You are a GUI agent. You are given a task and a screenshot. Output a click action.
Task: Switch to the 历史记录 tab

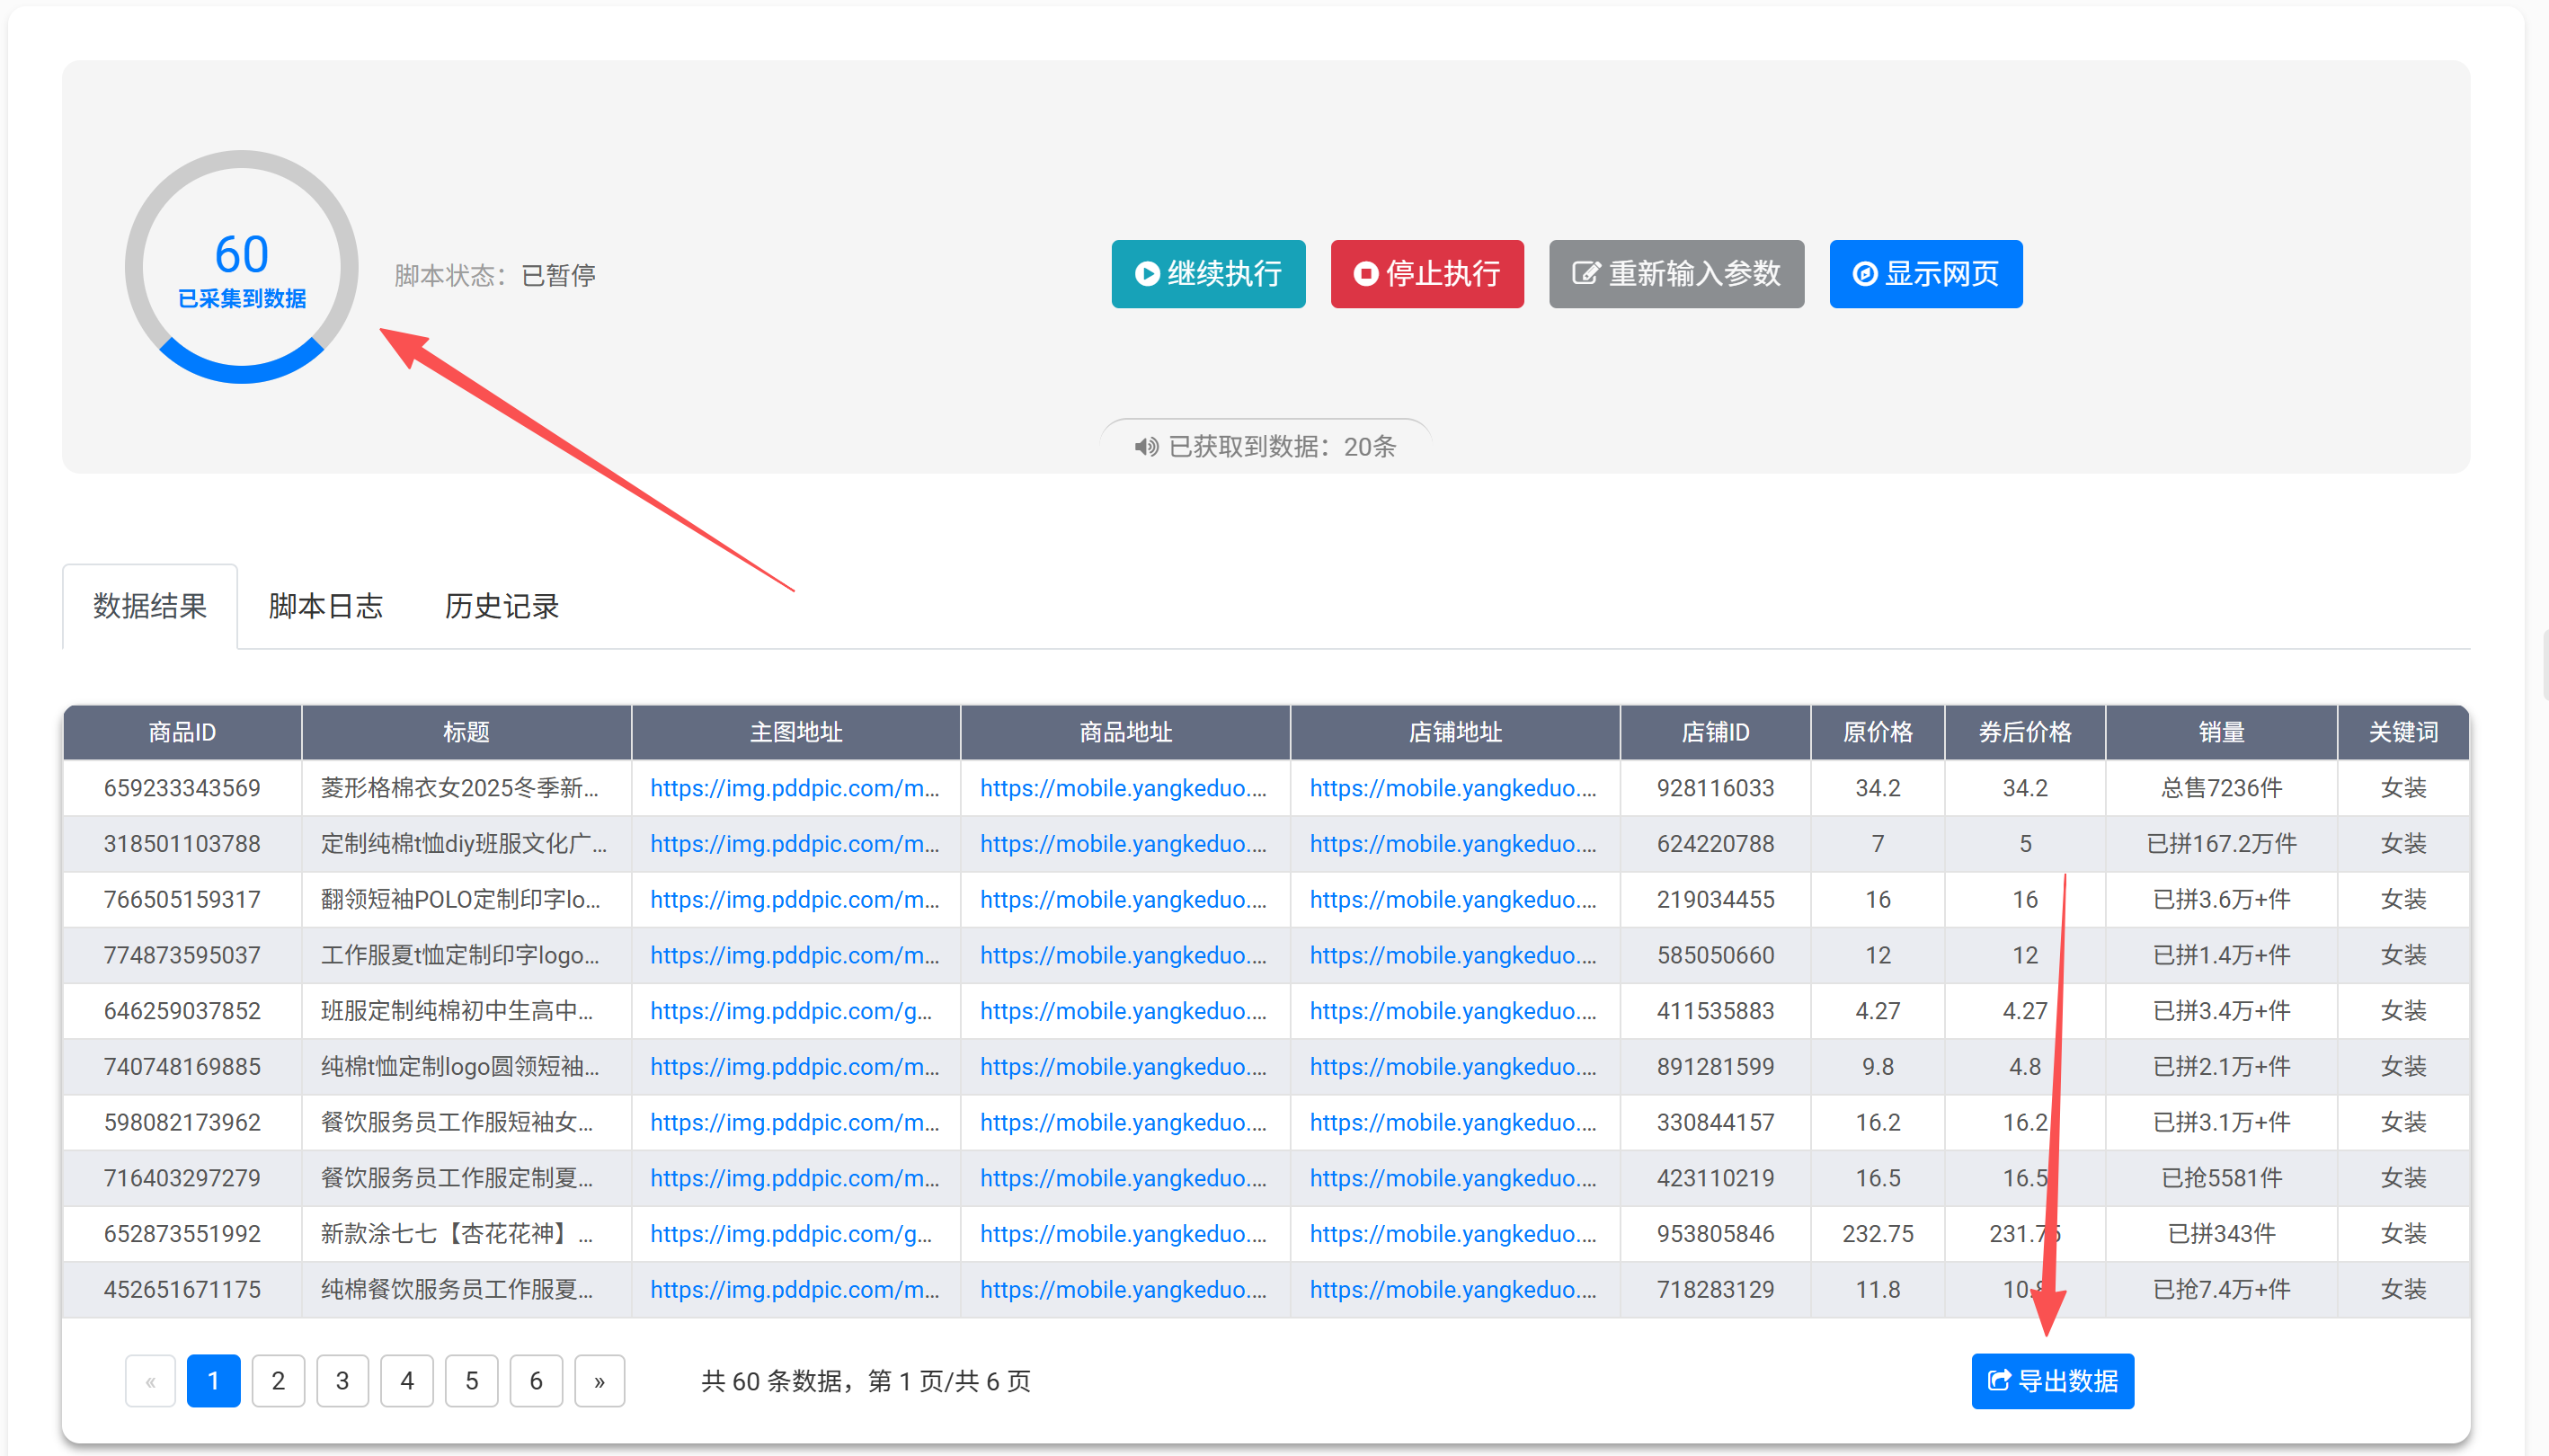point(502,607)
